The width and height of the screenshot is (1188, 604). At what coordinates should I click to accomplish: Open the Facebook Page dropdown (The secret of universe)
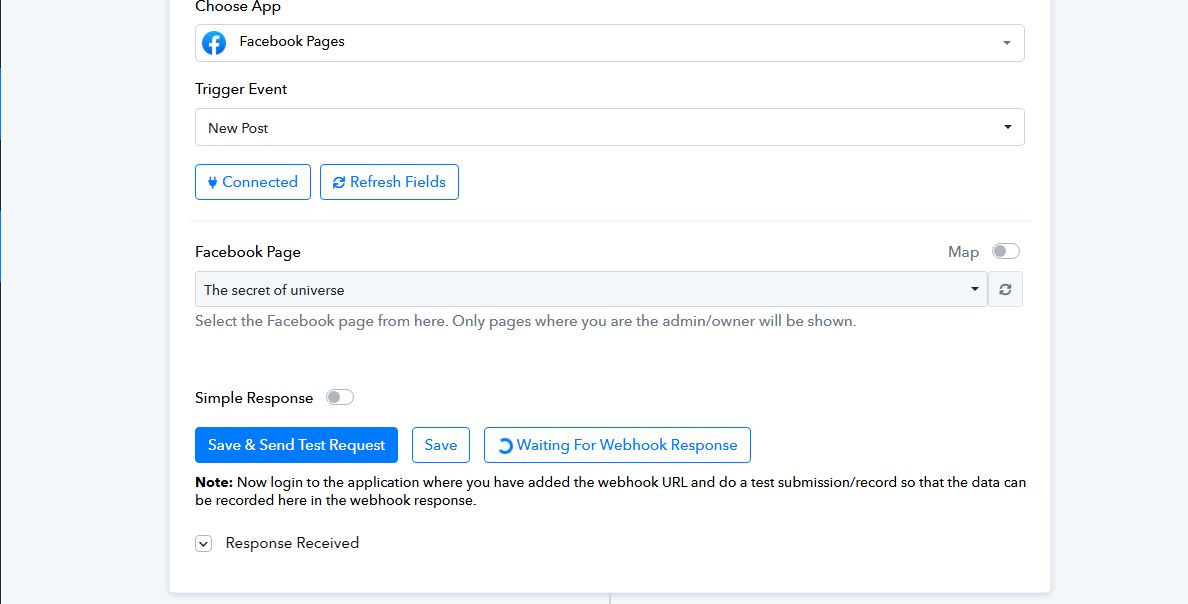pos(591,289)
